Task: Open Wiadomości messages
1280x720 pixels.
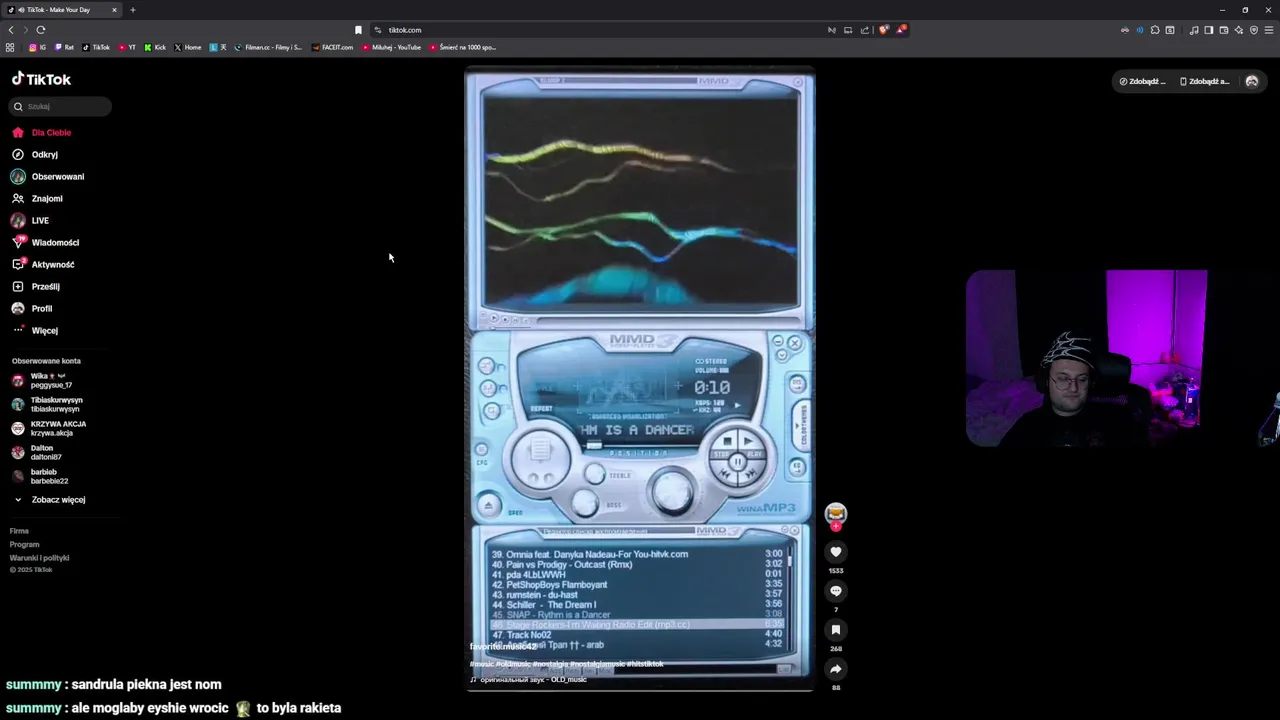Action: 46,242
